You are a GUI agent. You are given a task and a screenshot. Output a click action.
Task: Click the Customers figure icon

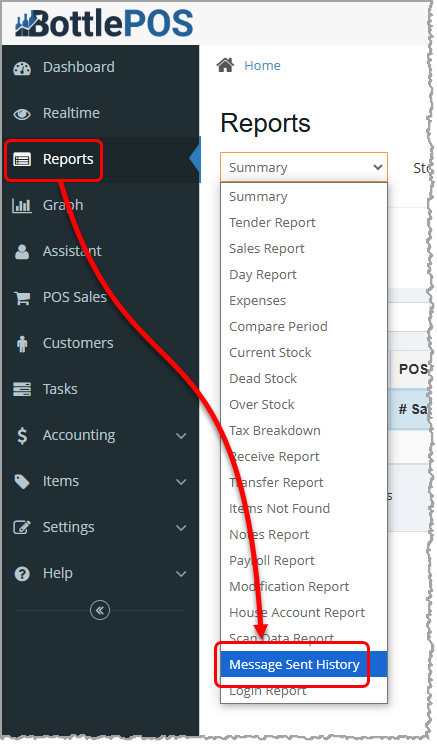[22, 344]
